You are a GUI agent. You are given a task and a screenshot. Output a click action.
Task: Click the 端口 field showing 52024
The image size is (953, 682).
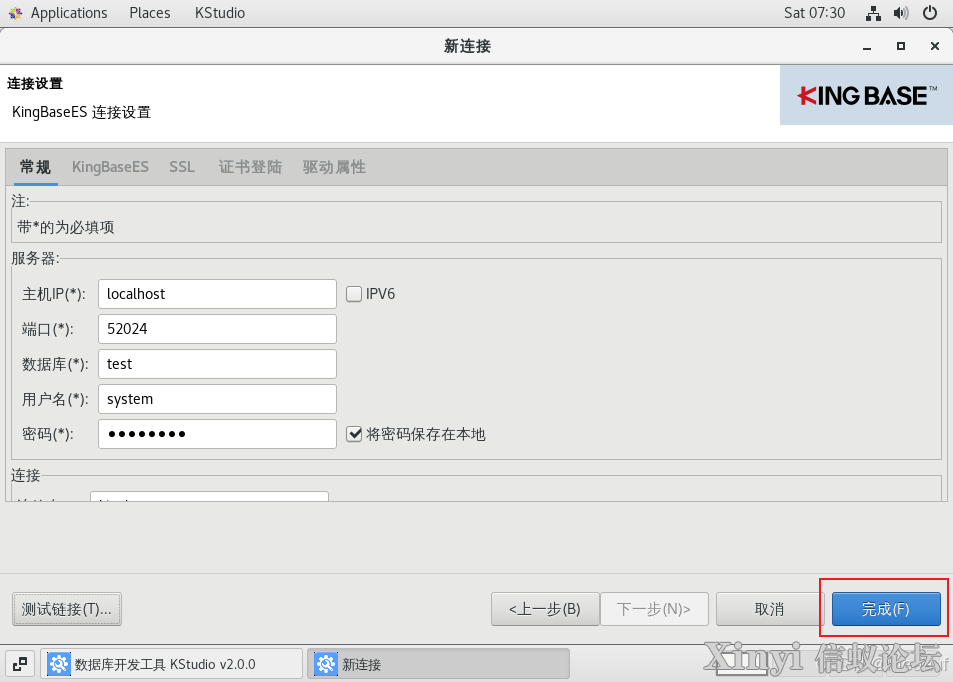pyautogui.click(x=217, y=329)
